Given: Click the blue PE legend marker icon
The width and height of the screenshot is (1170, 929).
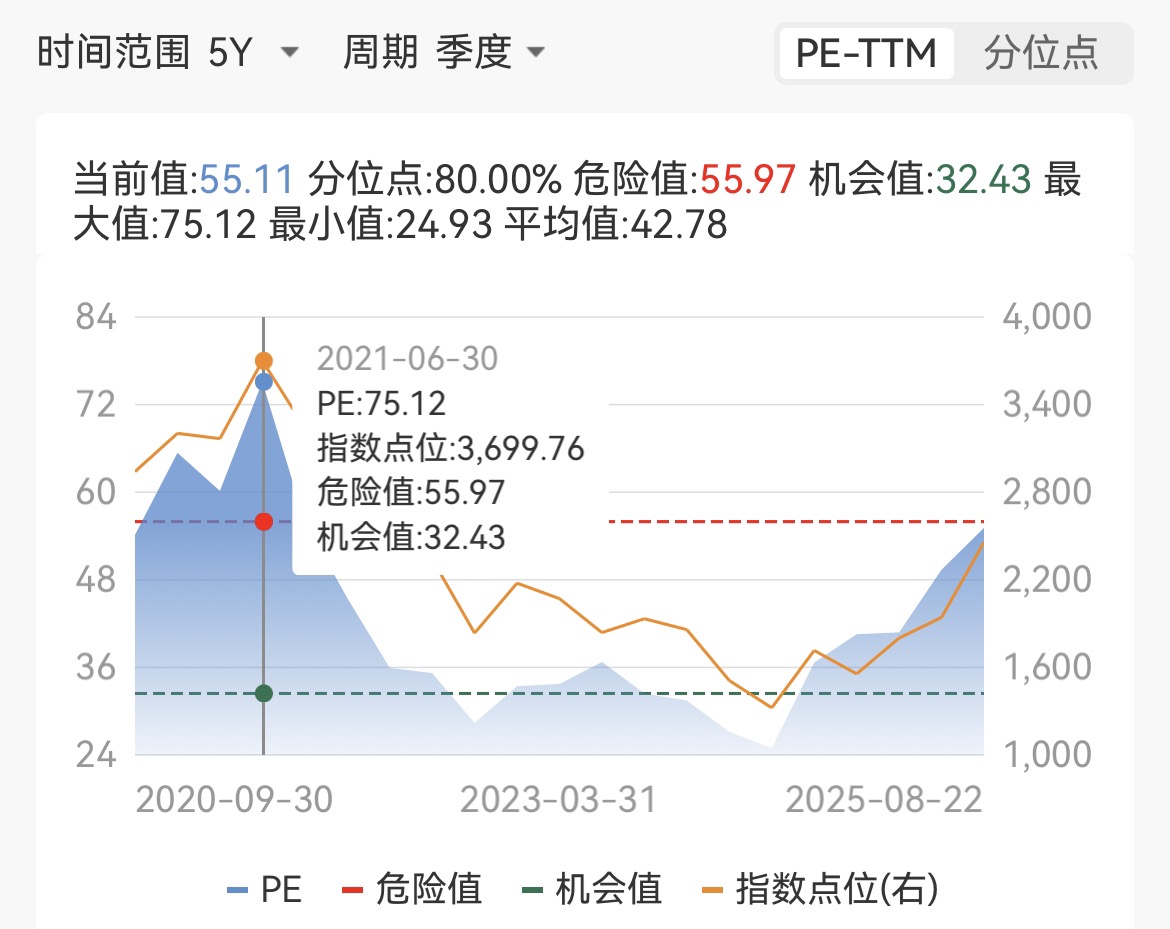Looking at the screenshot, I should click(x=237, y=890).
